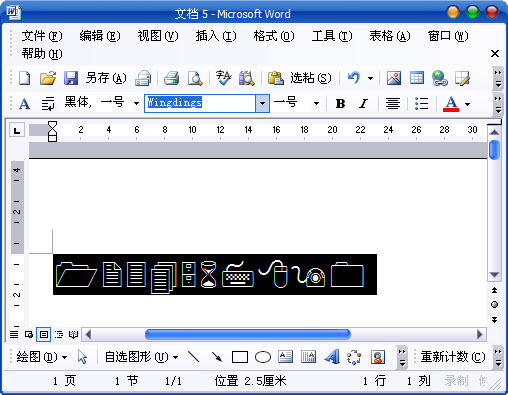
Task: Open styles and formatting A icon
Action: (x=24, y=104)
